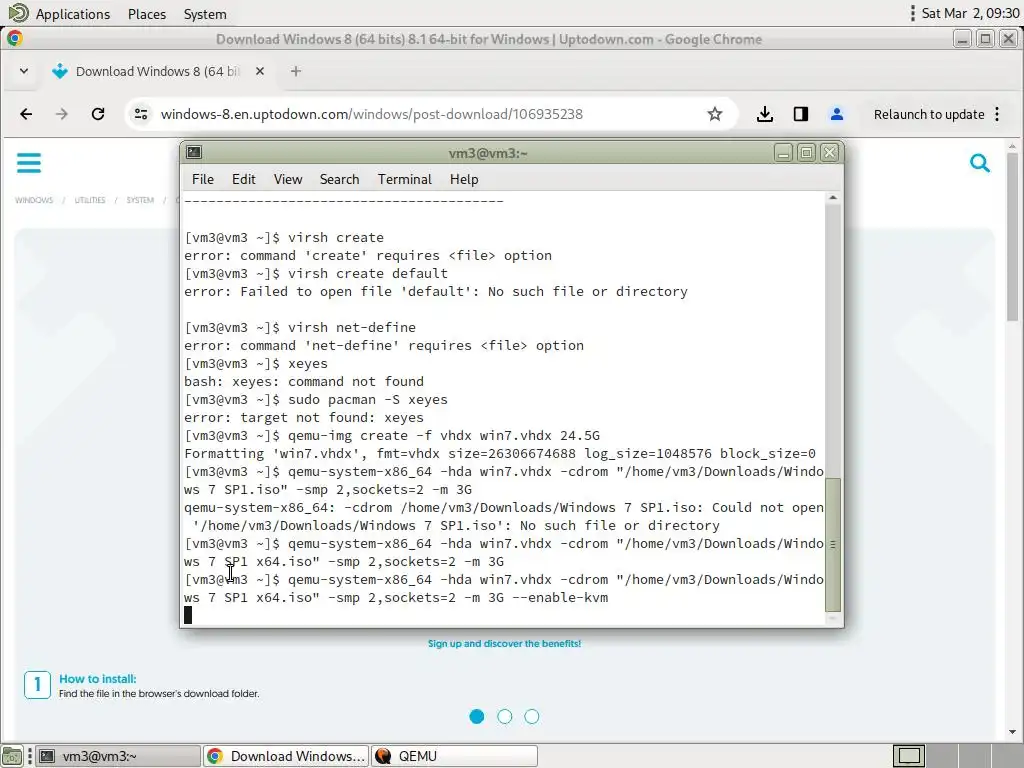The width and height of the screenshot is (1024, 768).
Task: Click How to install heading
Action: point(98,679)
